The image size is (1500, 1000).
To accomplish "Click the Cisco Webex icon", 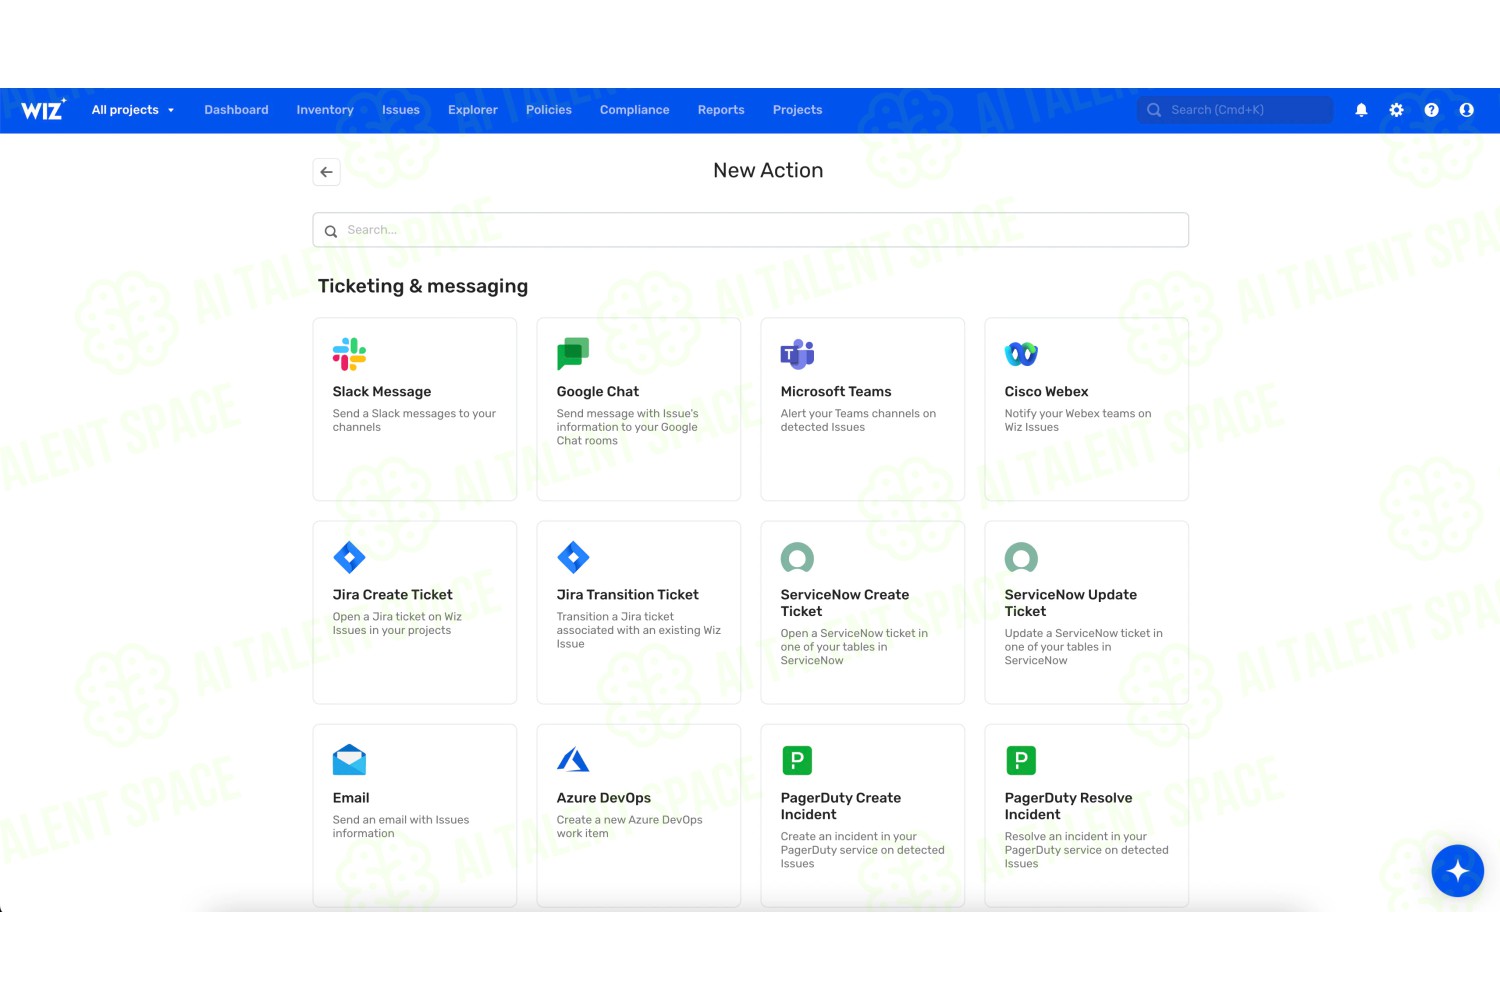I will 1021,354.
